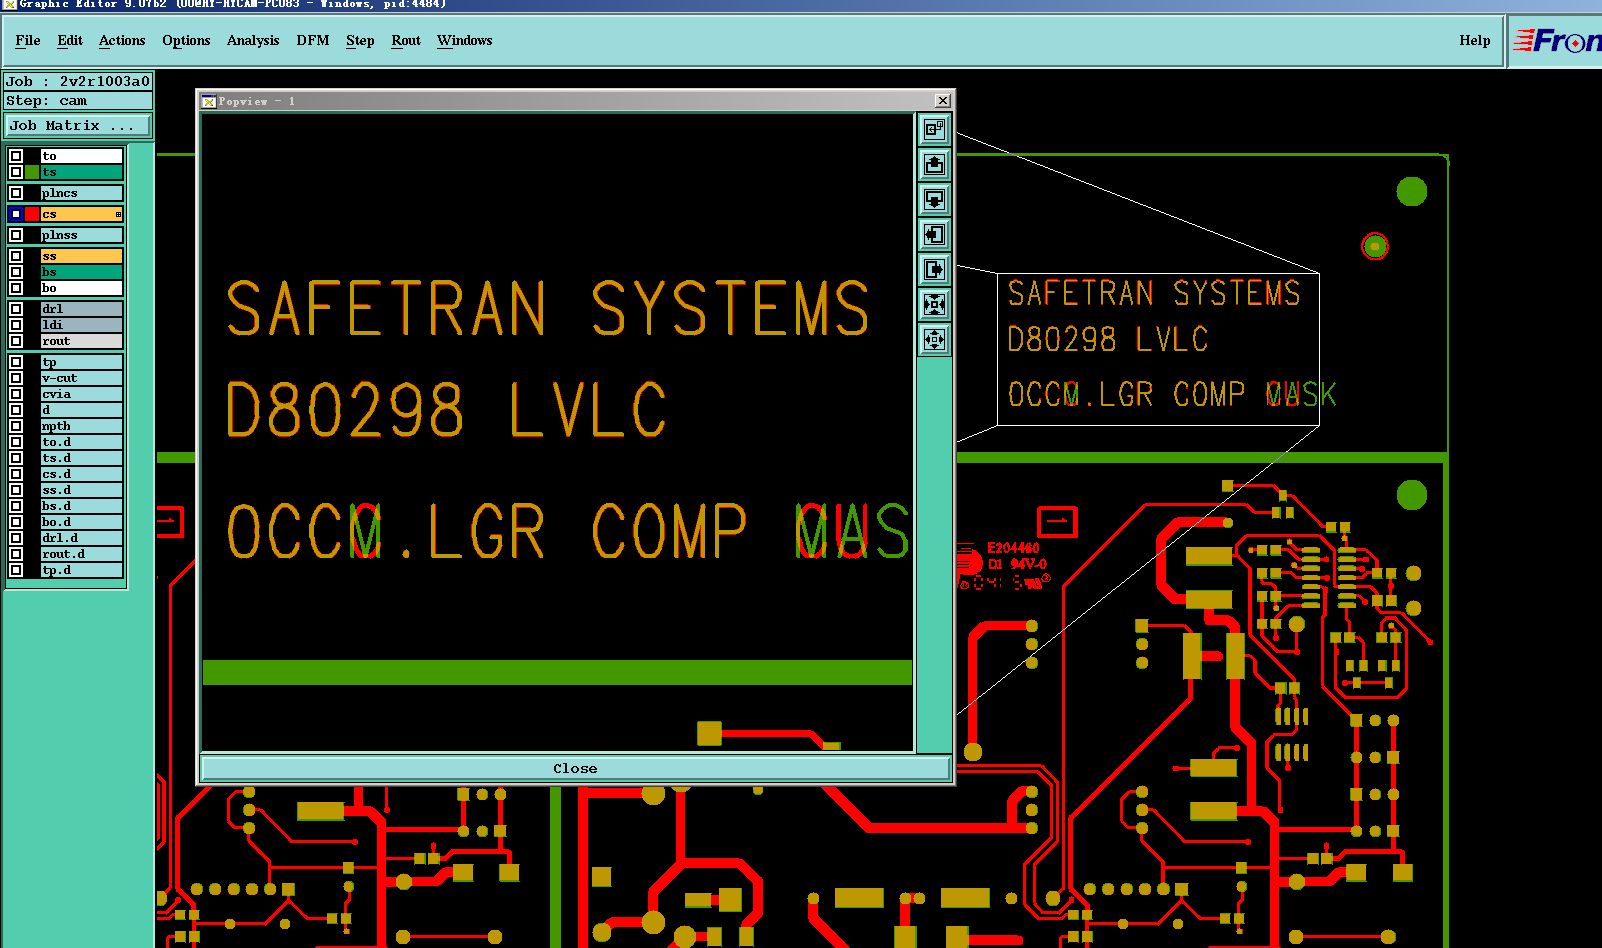Click the Graphic Editor title bar icon
This screenshot has width=1602, height=948.
9,4
